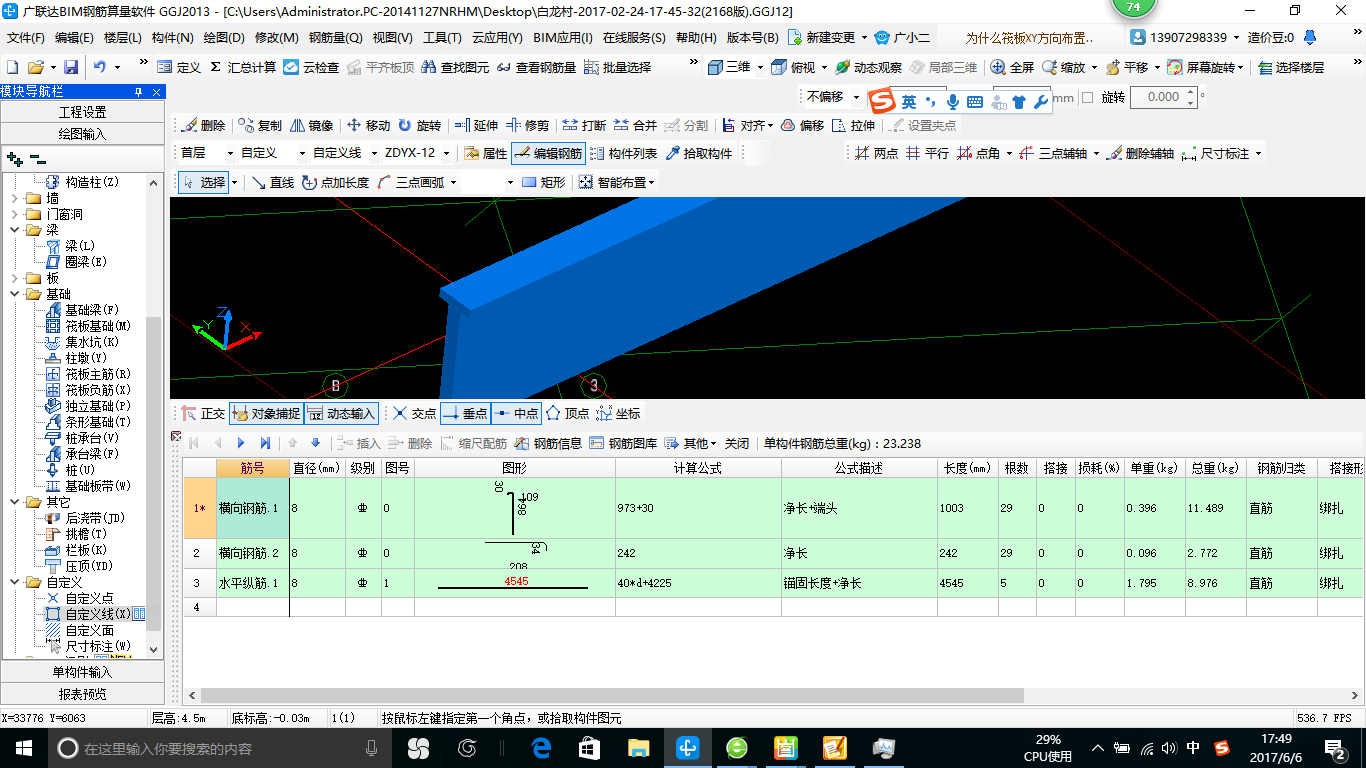Toggle 坐标 coordinate snap
1366x768 pixels.
[618, 413]
